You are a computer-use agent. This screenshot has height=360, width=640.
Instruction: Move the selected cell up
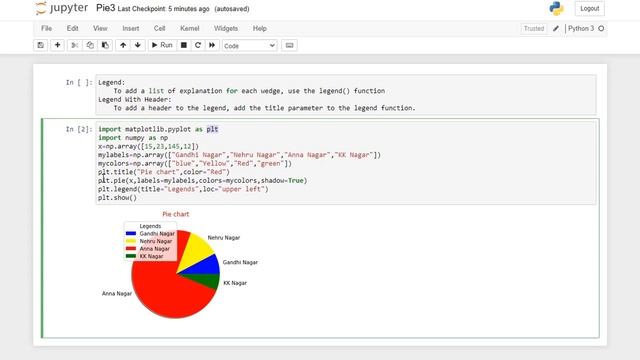click(123, 45)
